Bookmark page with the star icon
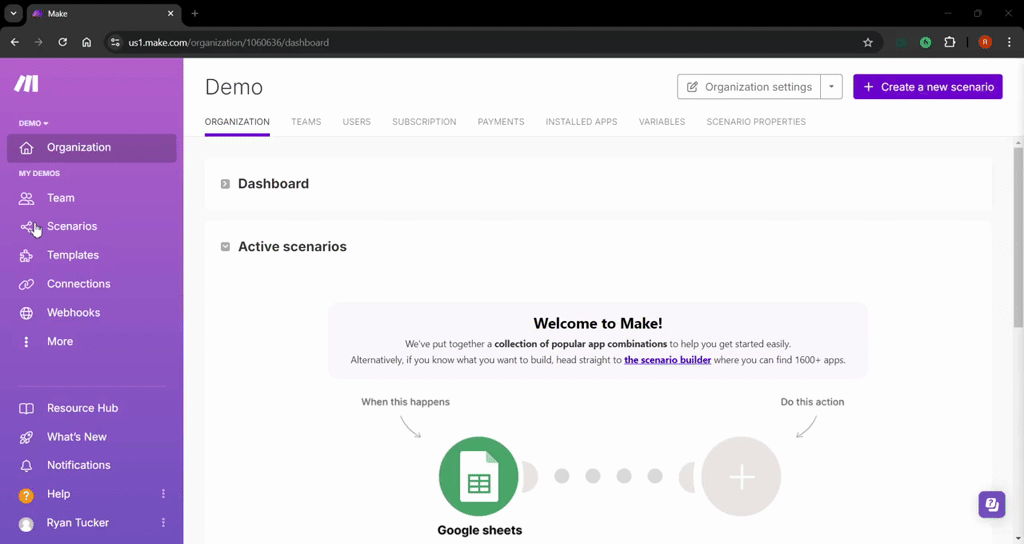The width and height of the screenshot is (1024, 544). point(868,42)
